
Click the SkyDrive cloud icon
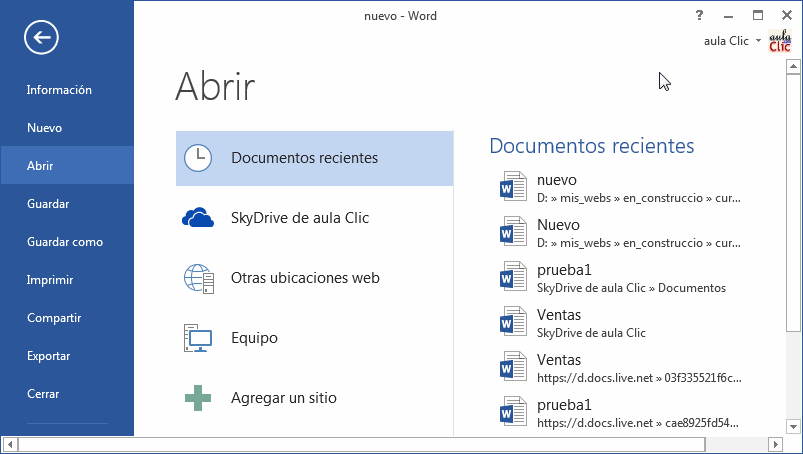tap(198, 218)
